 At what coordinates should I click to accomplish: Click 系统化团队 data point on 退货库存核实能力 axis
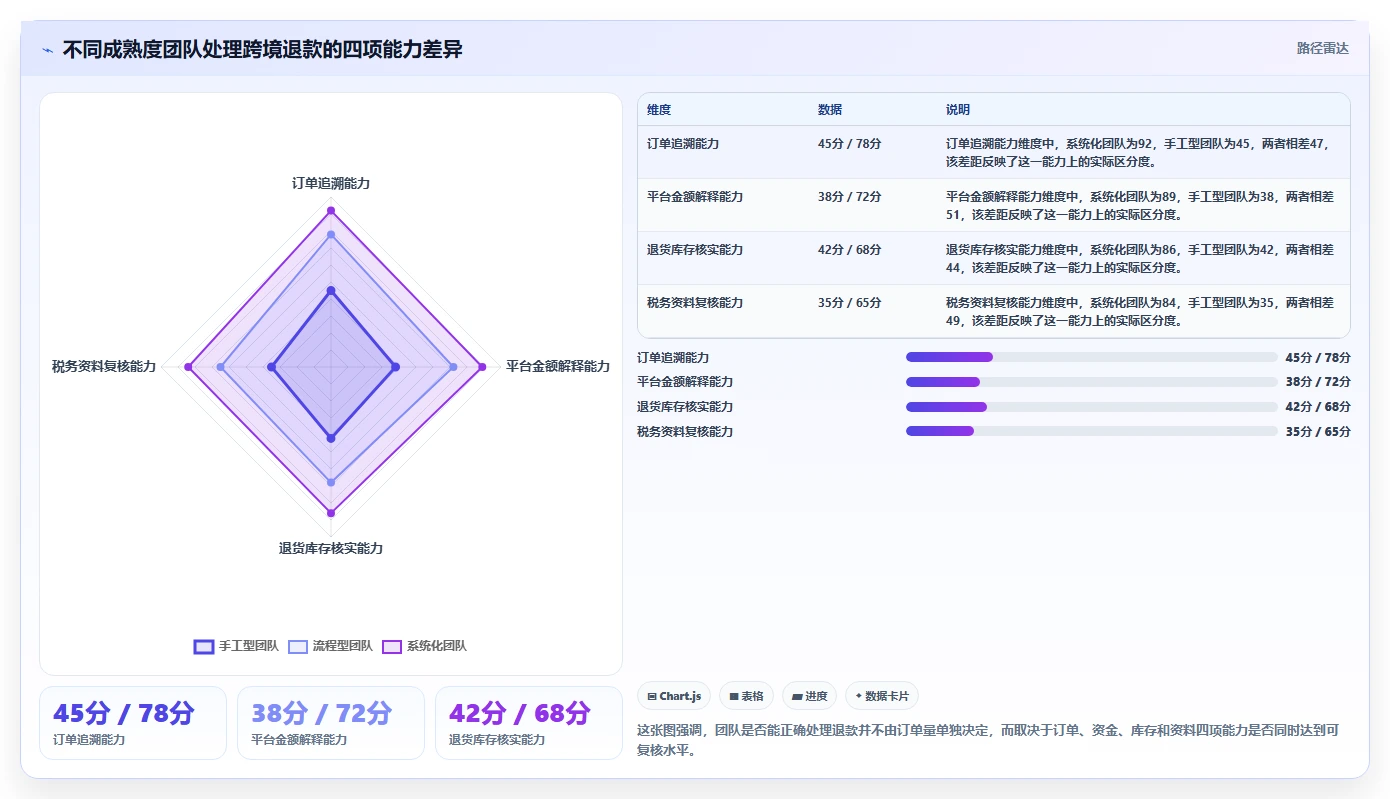click(331, 514)
